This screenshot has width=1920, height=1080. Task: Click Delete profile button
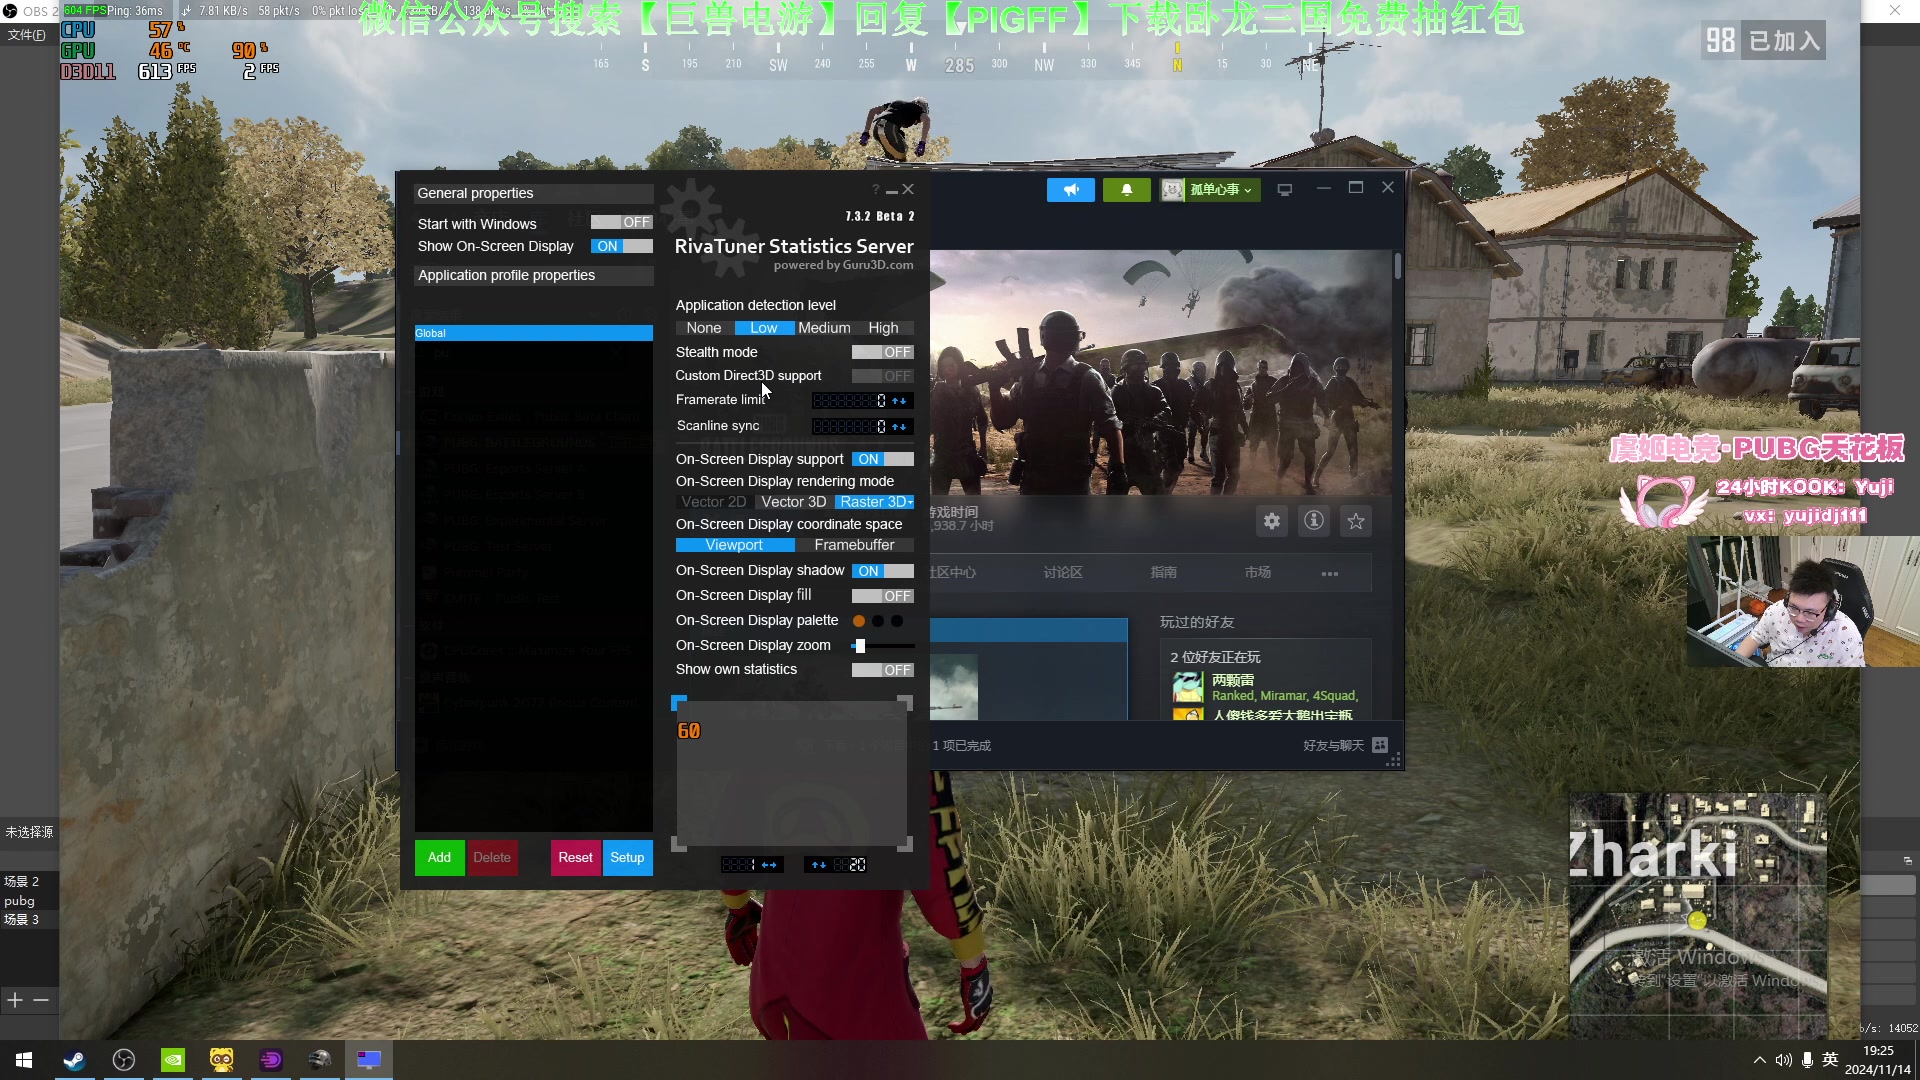492,858
